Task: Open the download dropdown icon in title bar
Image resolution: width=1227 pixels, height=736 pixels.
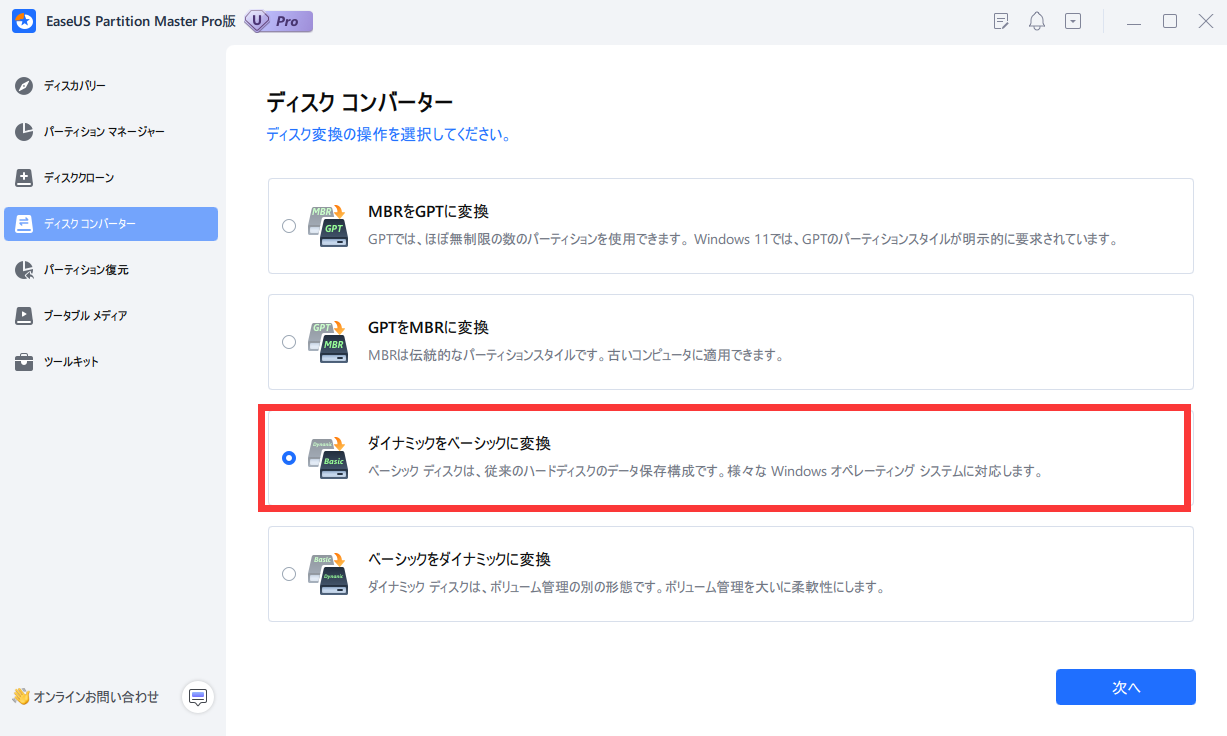Action: pos(1072,21)
